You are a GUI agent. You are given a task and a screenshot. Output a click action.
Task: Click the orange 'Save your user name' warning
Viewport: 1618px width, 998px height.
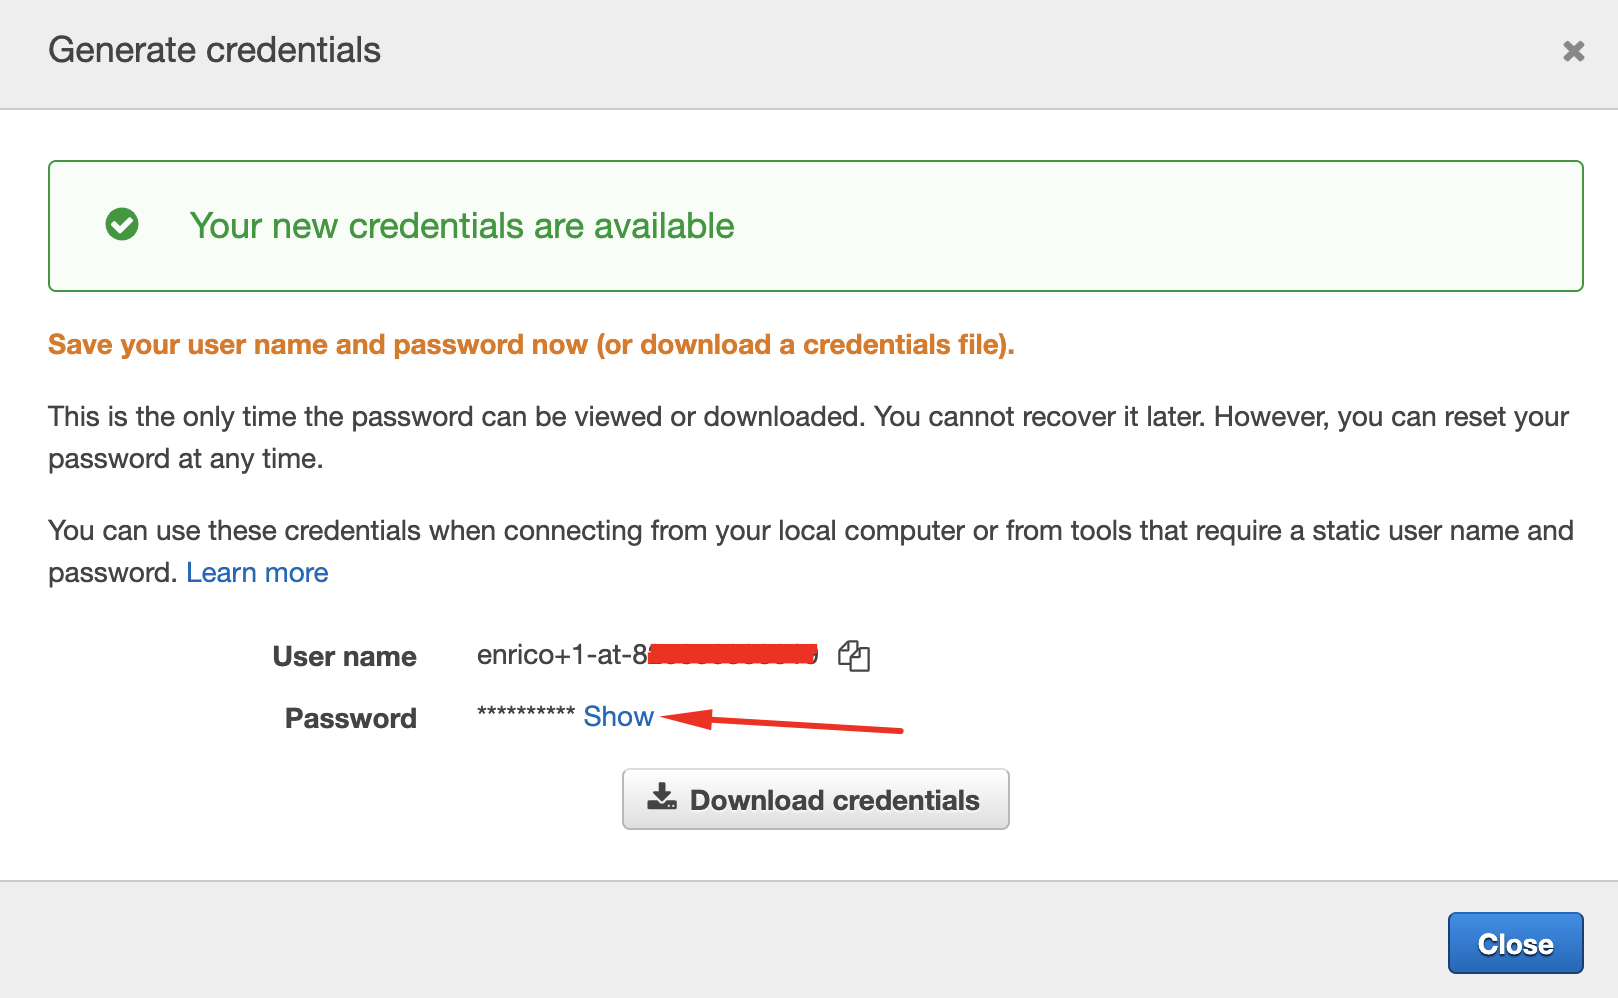(531, 345)
